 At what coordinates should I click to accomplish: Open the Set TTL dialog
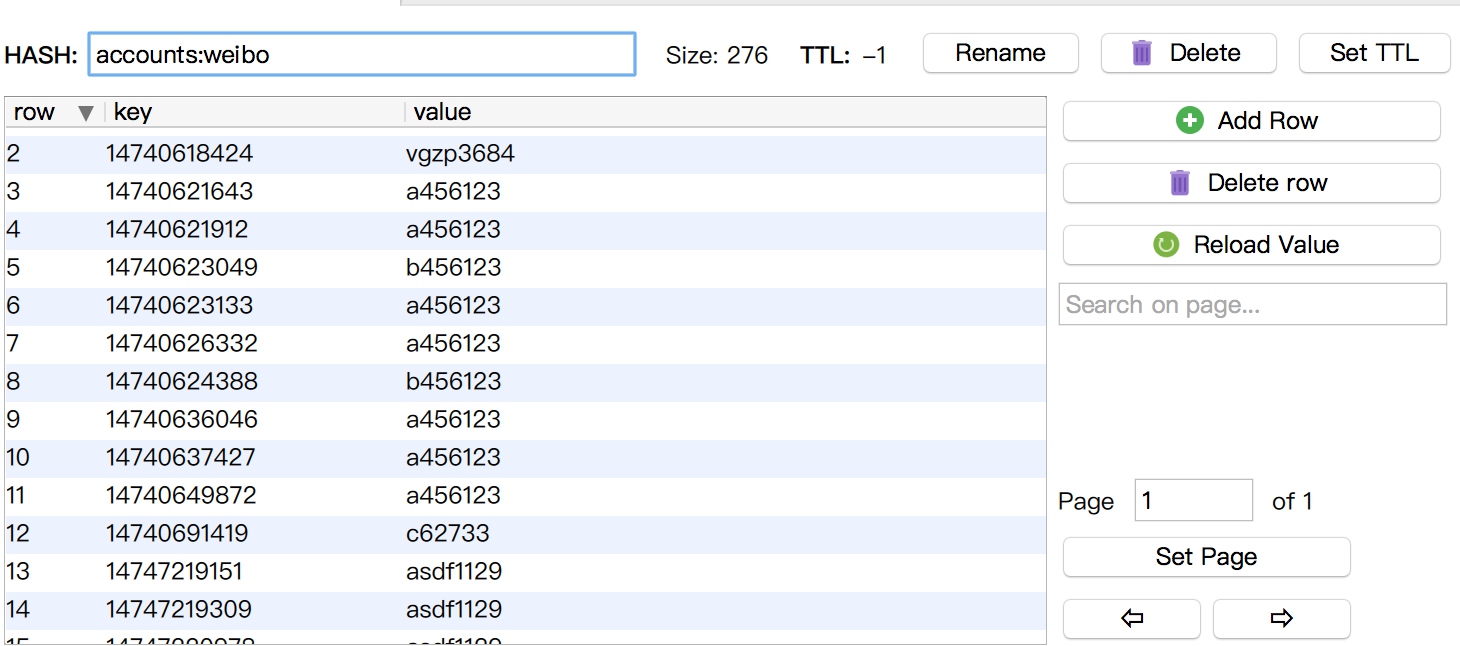point(1374,53)
